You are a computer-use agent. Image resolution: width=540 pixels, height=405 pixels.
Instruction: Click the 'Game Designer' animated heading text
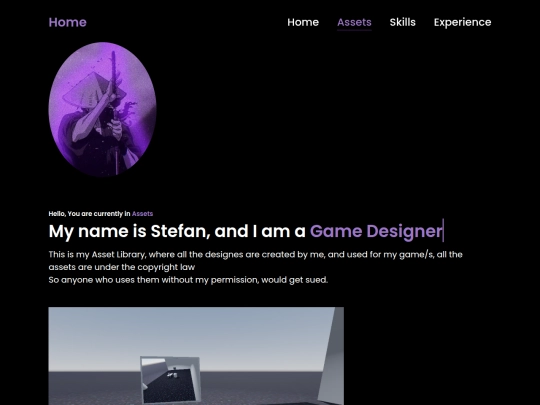pyautogui.click(x=376, y=231)
